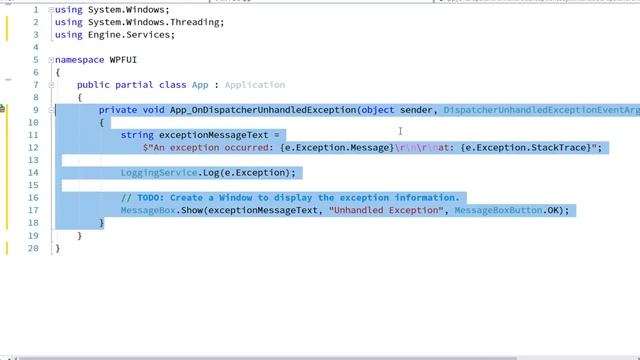
Task: Collapse the App_OnDispatcherUnhandledException method block
Action: point(51,110)
